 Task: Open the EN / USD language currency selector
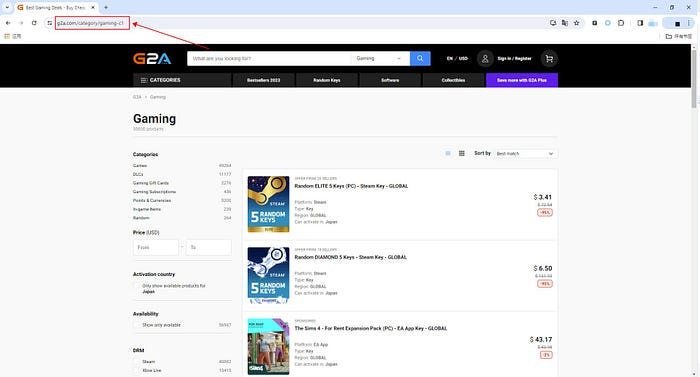pyautogui.click(x=457, y=59)
